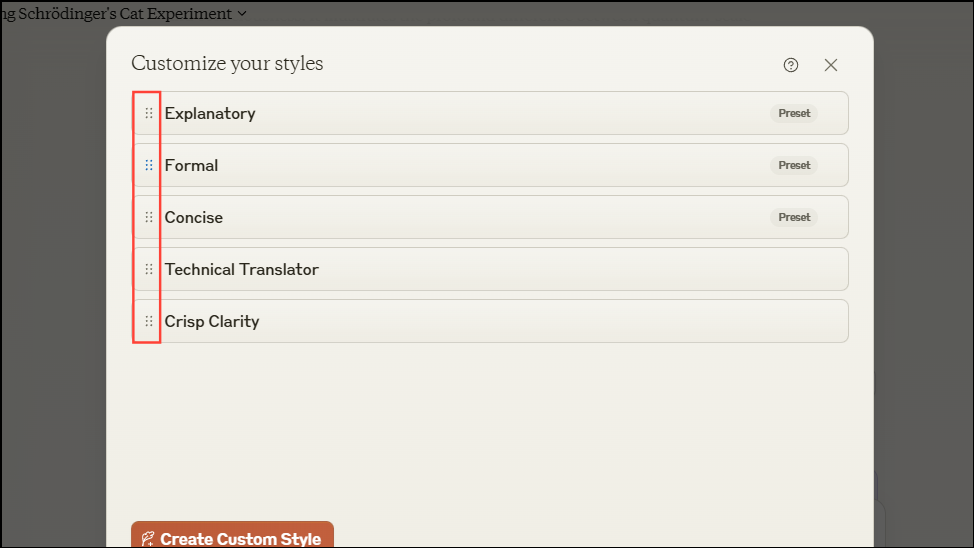Viewport: 974px width, 548px height.
Task: Select the Crisp Clarity drag handle
Action: coord(149,321)
